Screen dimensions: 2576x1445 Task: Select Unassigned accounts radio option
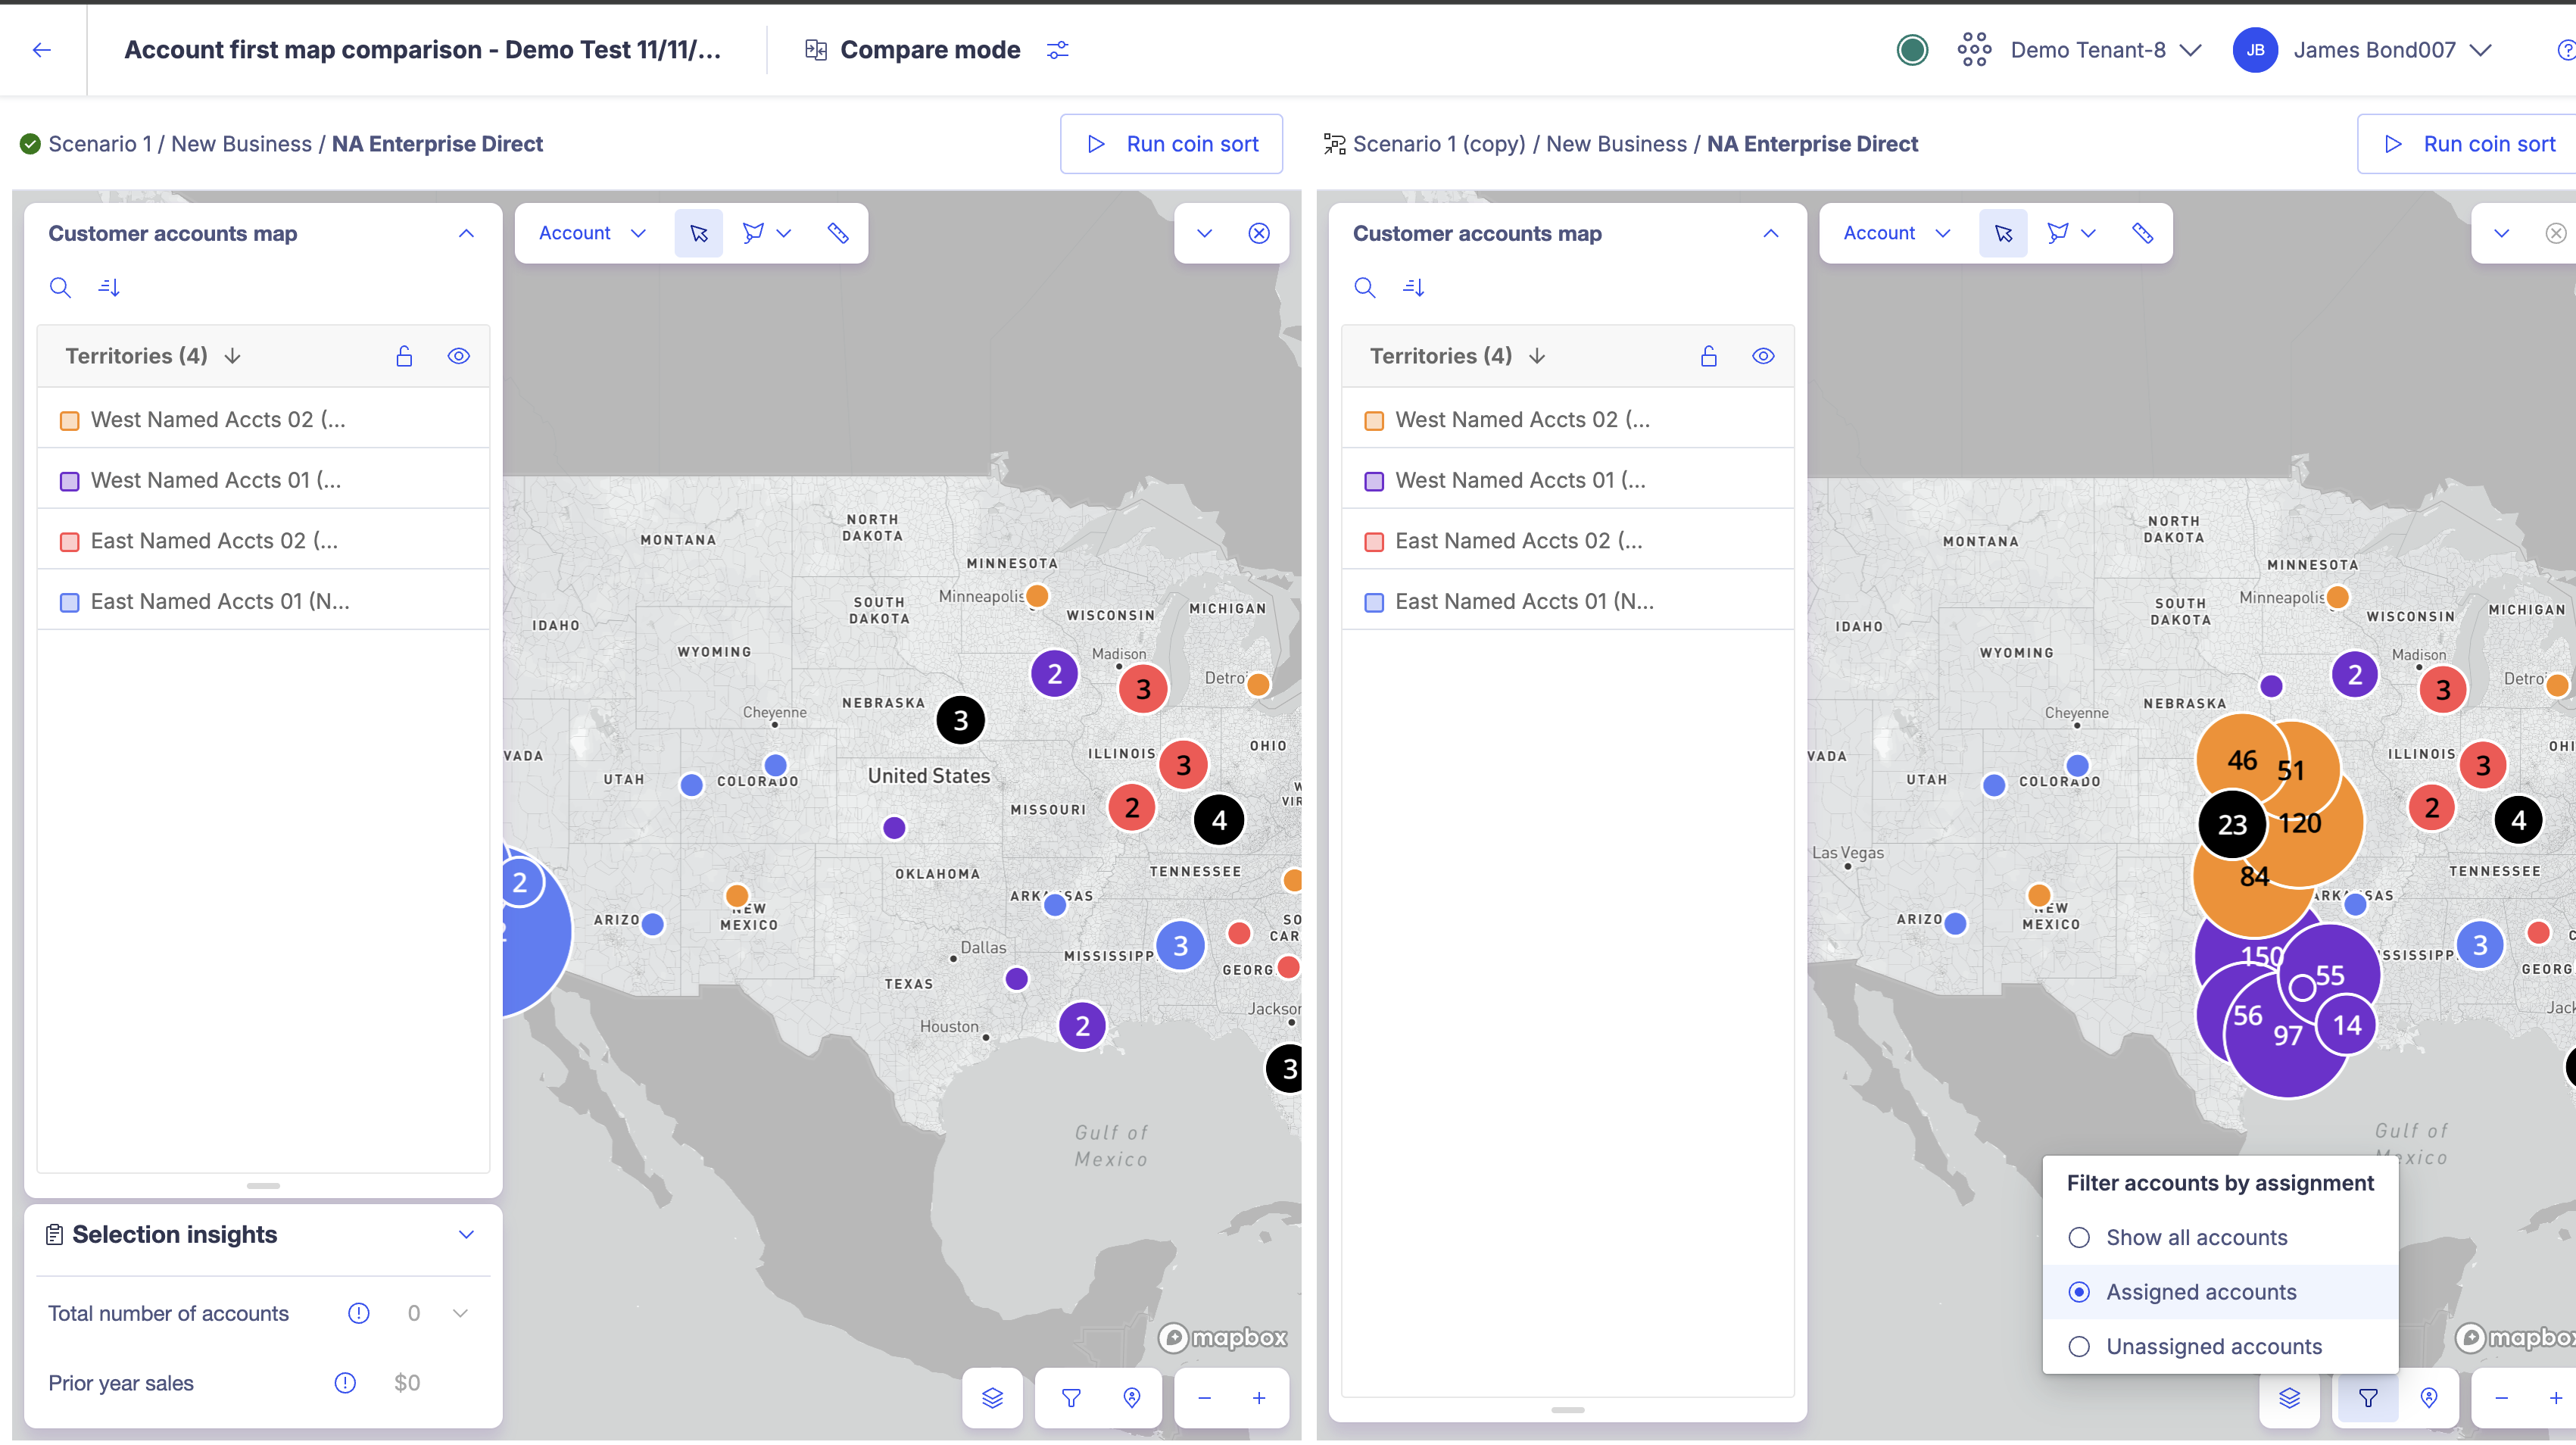click(2078, 1347)
